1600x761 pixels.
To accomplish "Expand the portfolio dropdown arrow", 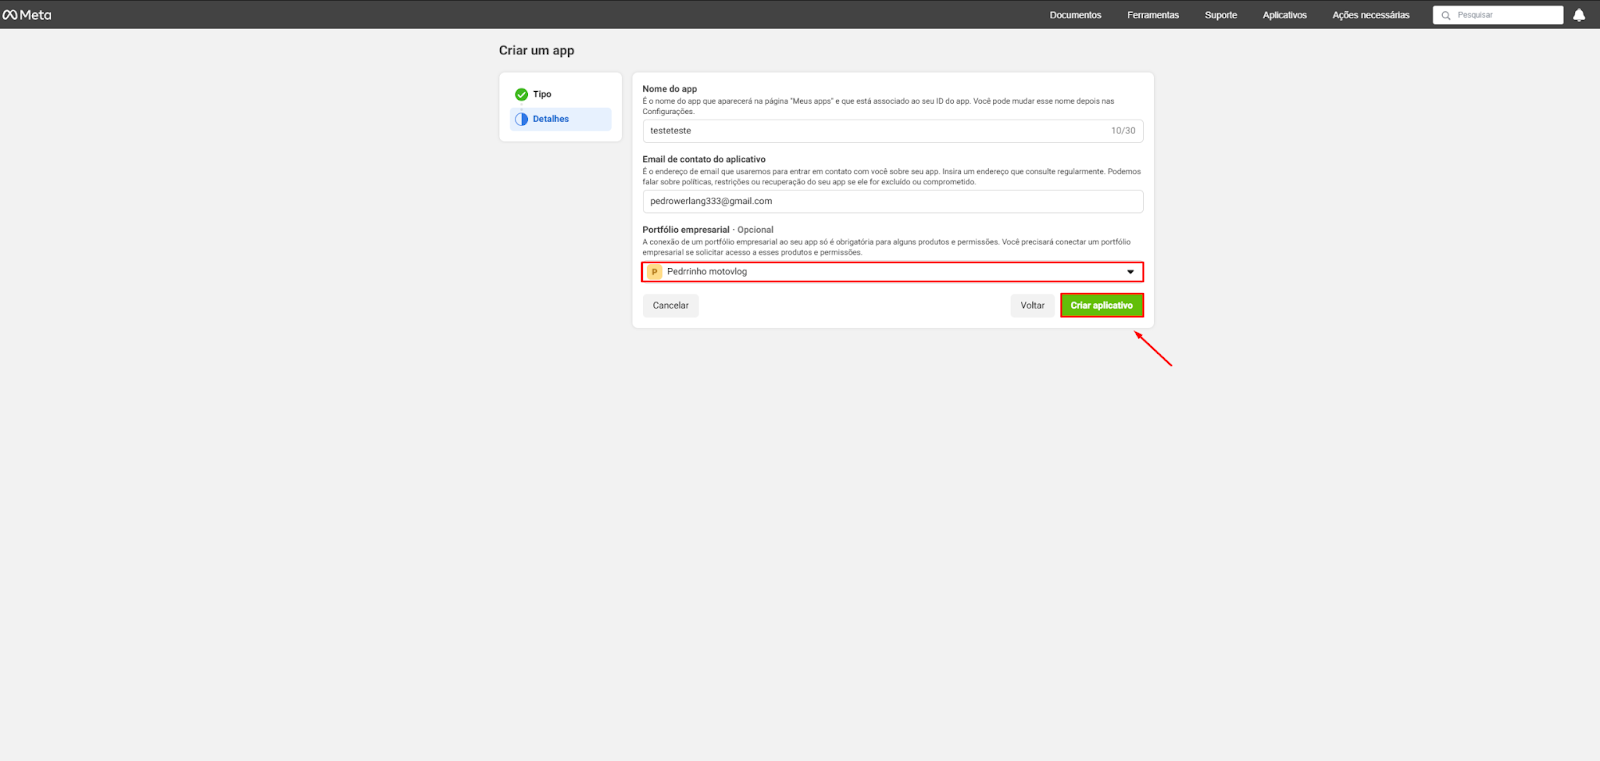I will click(x=1130, y=272).
